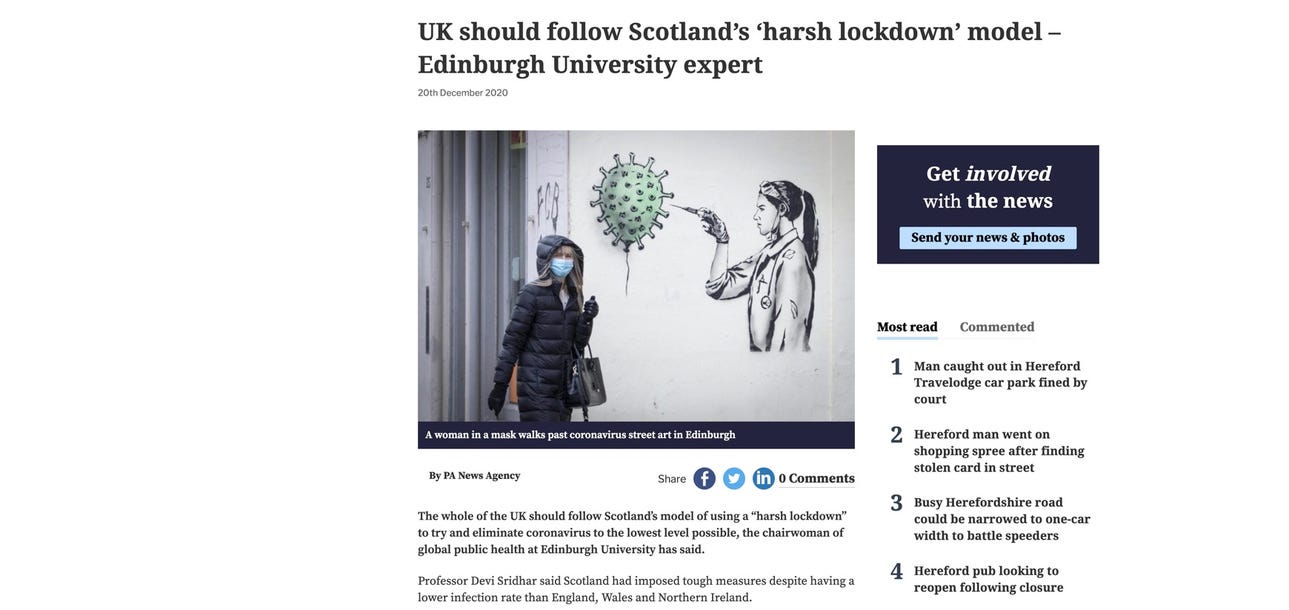Open Man caught out in Hereford Travelodge story
The image size is (1289, 610).
pos(1000,383)
